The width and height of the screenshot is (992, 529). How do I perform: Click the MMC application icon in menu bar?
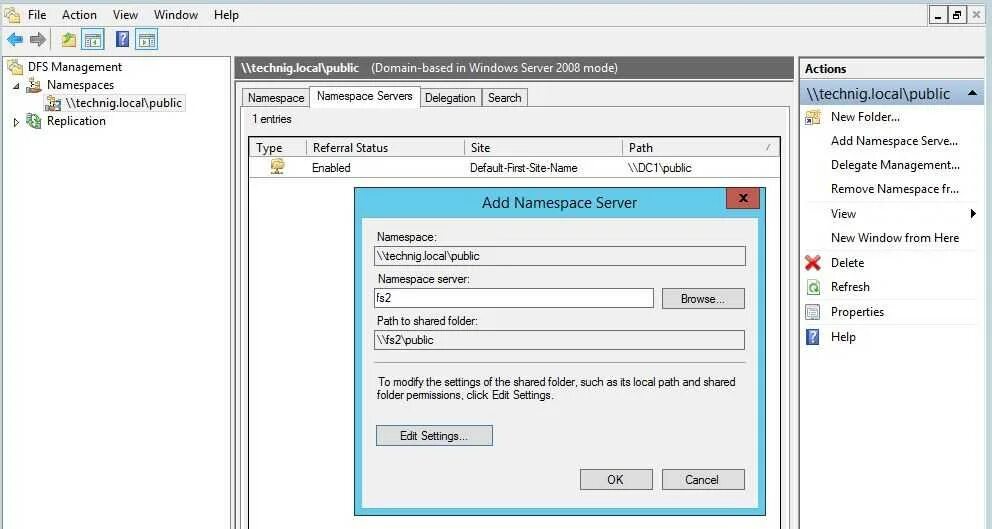point(13,14)
